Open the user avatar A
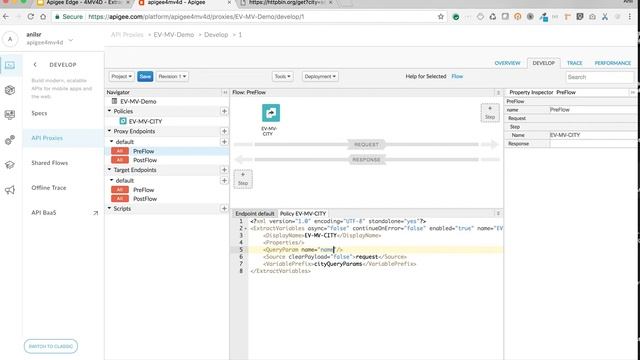Screen dimensions: 640x360 pos(10,39)
